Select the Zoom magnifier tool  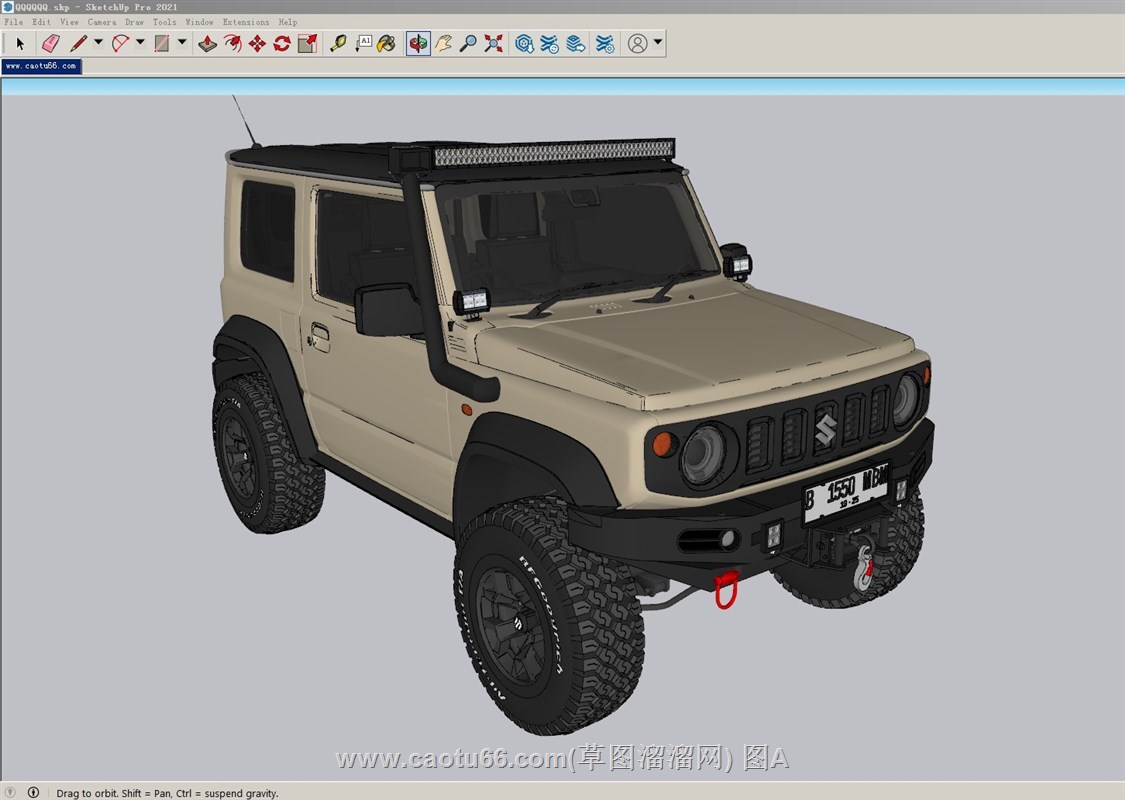pos(468,44)
